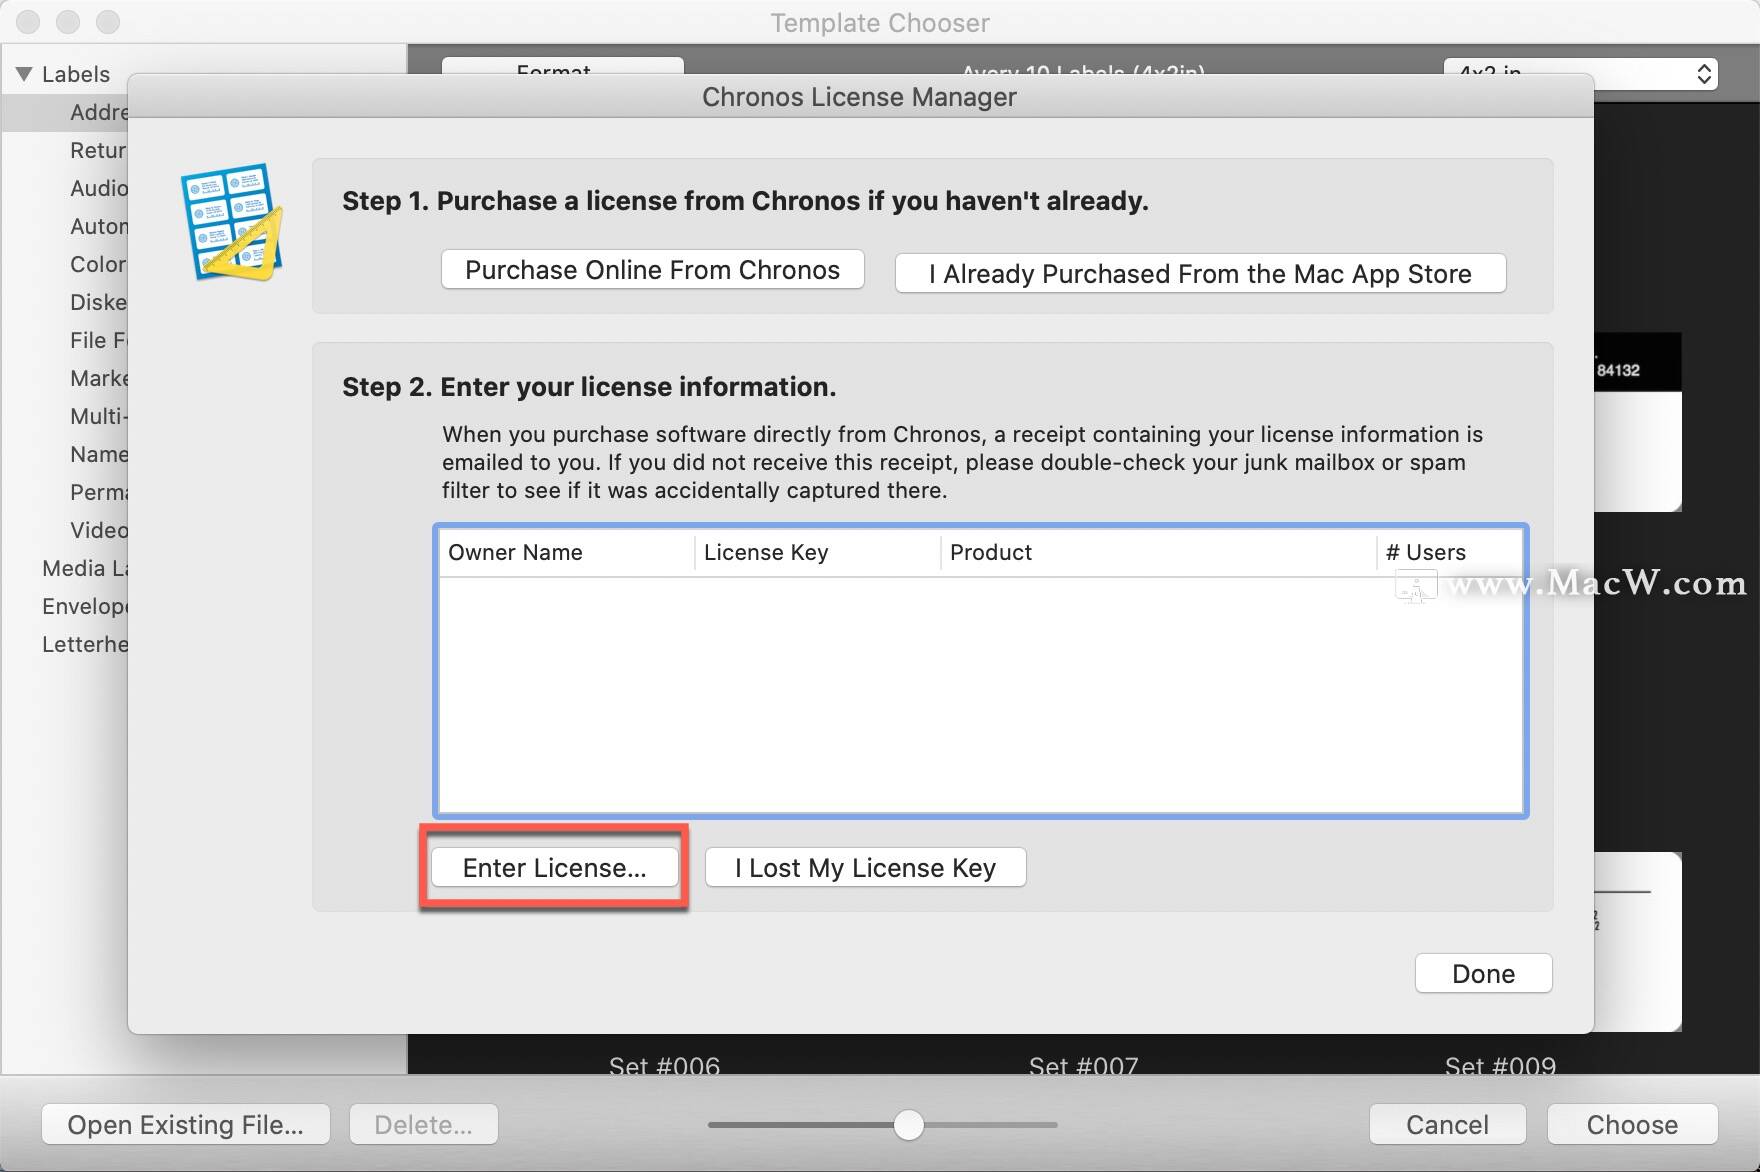This screenshot has height=1172, width=1760.
Task: Click the thumbnail size slider knob
Action: click(x=908, y=1125)
